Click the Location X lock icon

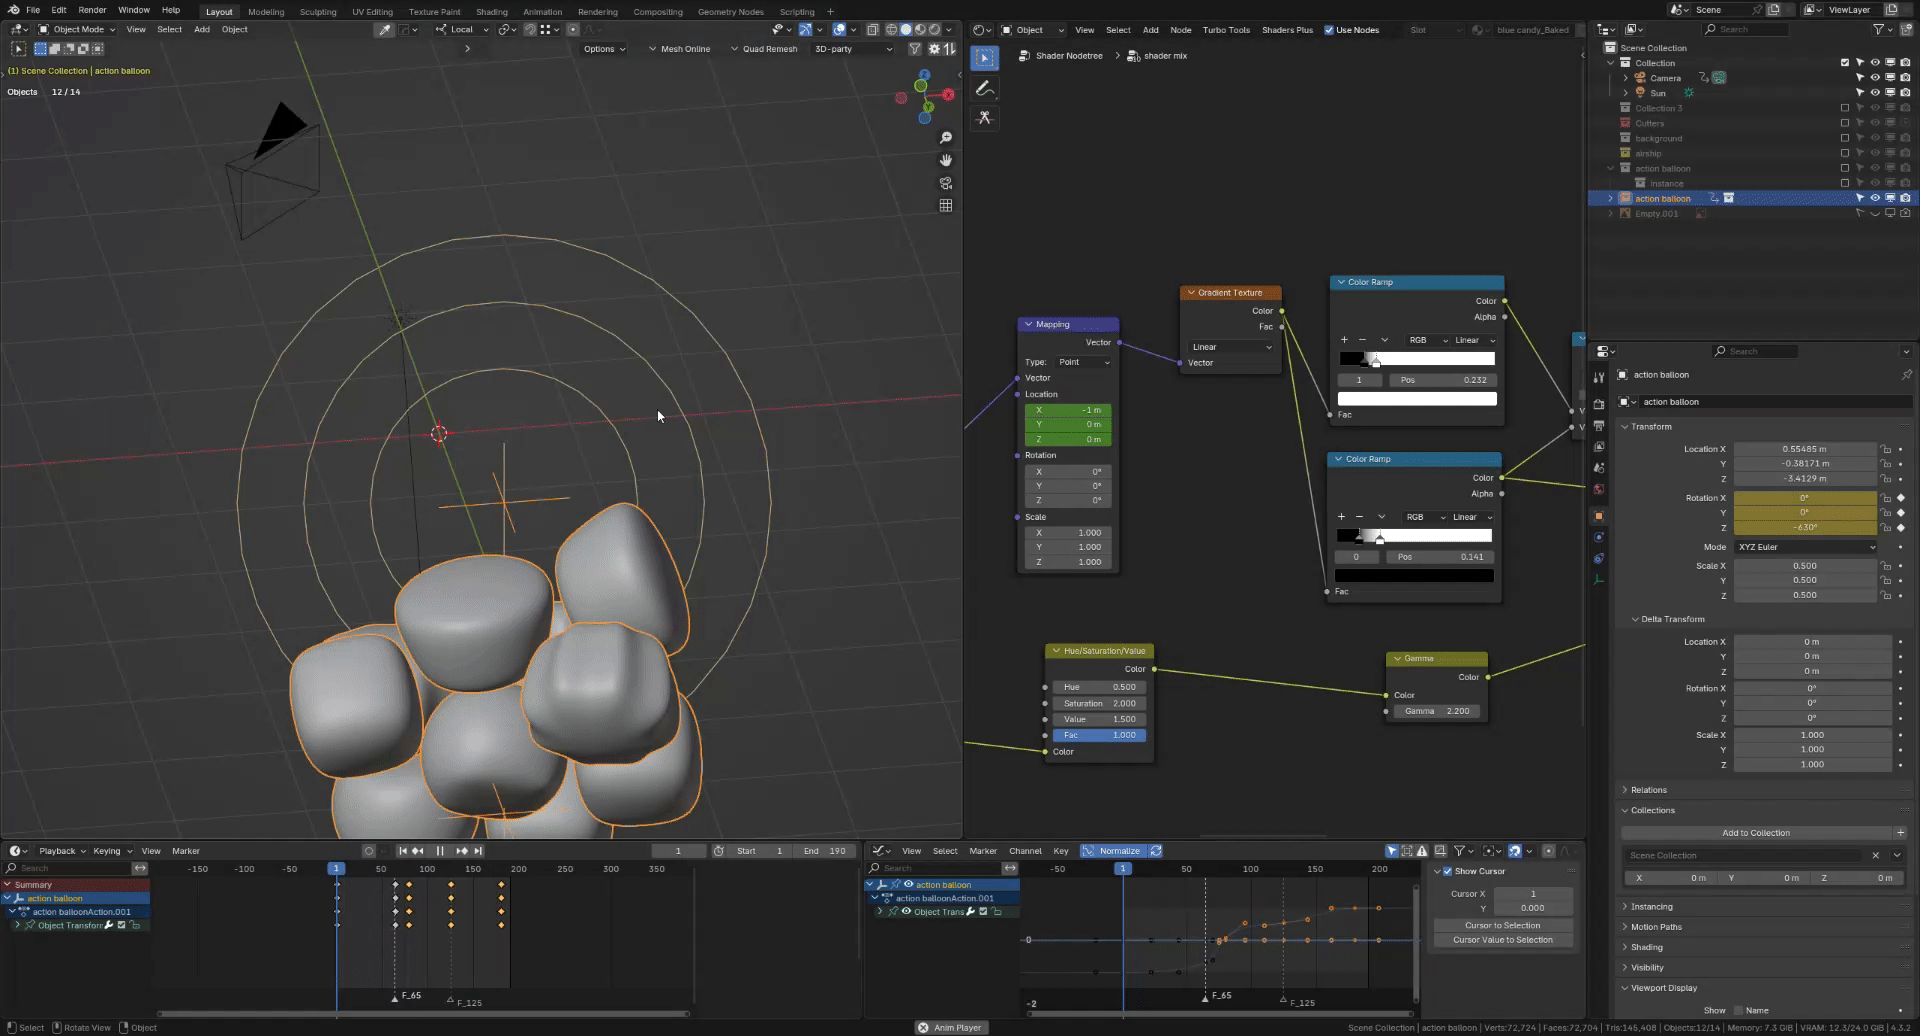(x=1885, y=449)
